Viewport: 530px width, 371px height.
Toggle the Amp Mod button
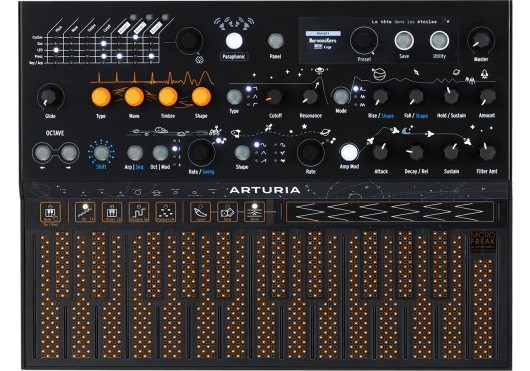(x=349, y=152)
